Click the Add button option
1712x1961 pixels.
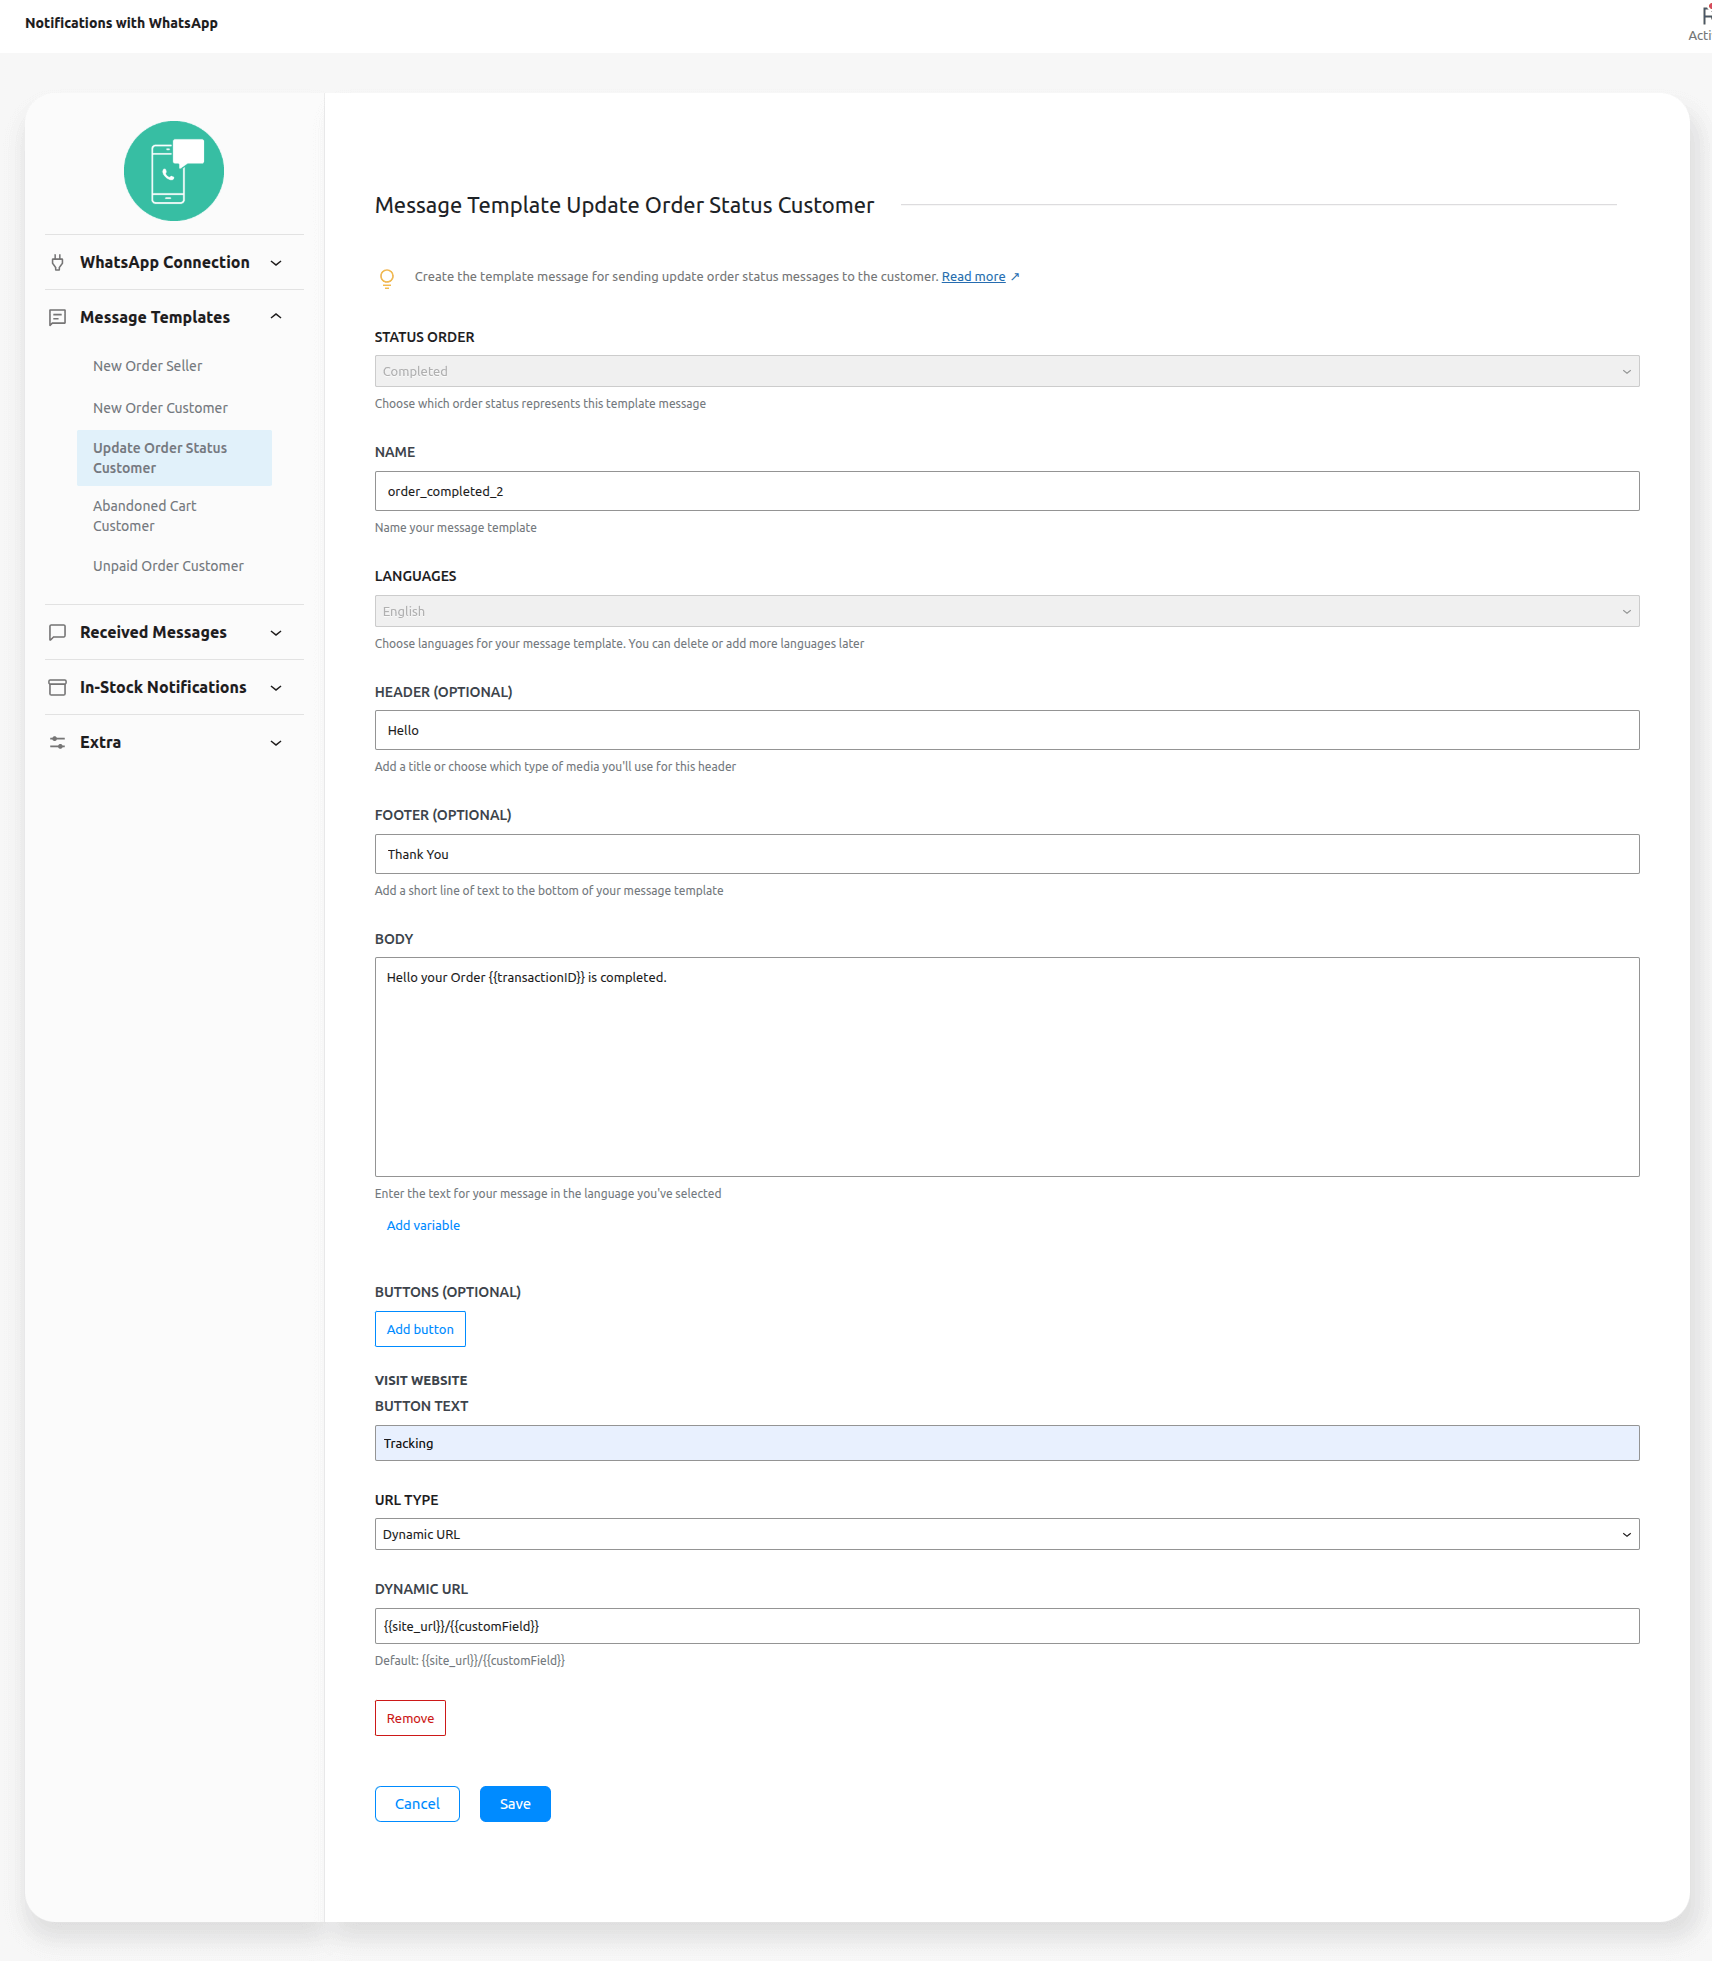[420, 1329]
